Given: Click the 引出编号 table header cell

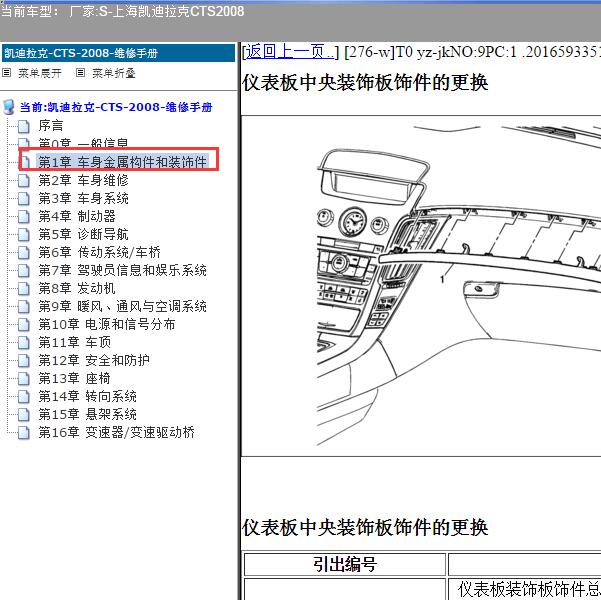Looking at the screenshot, I should (x=345, y=564).
